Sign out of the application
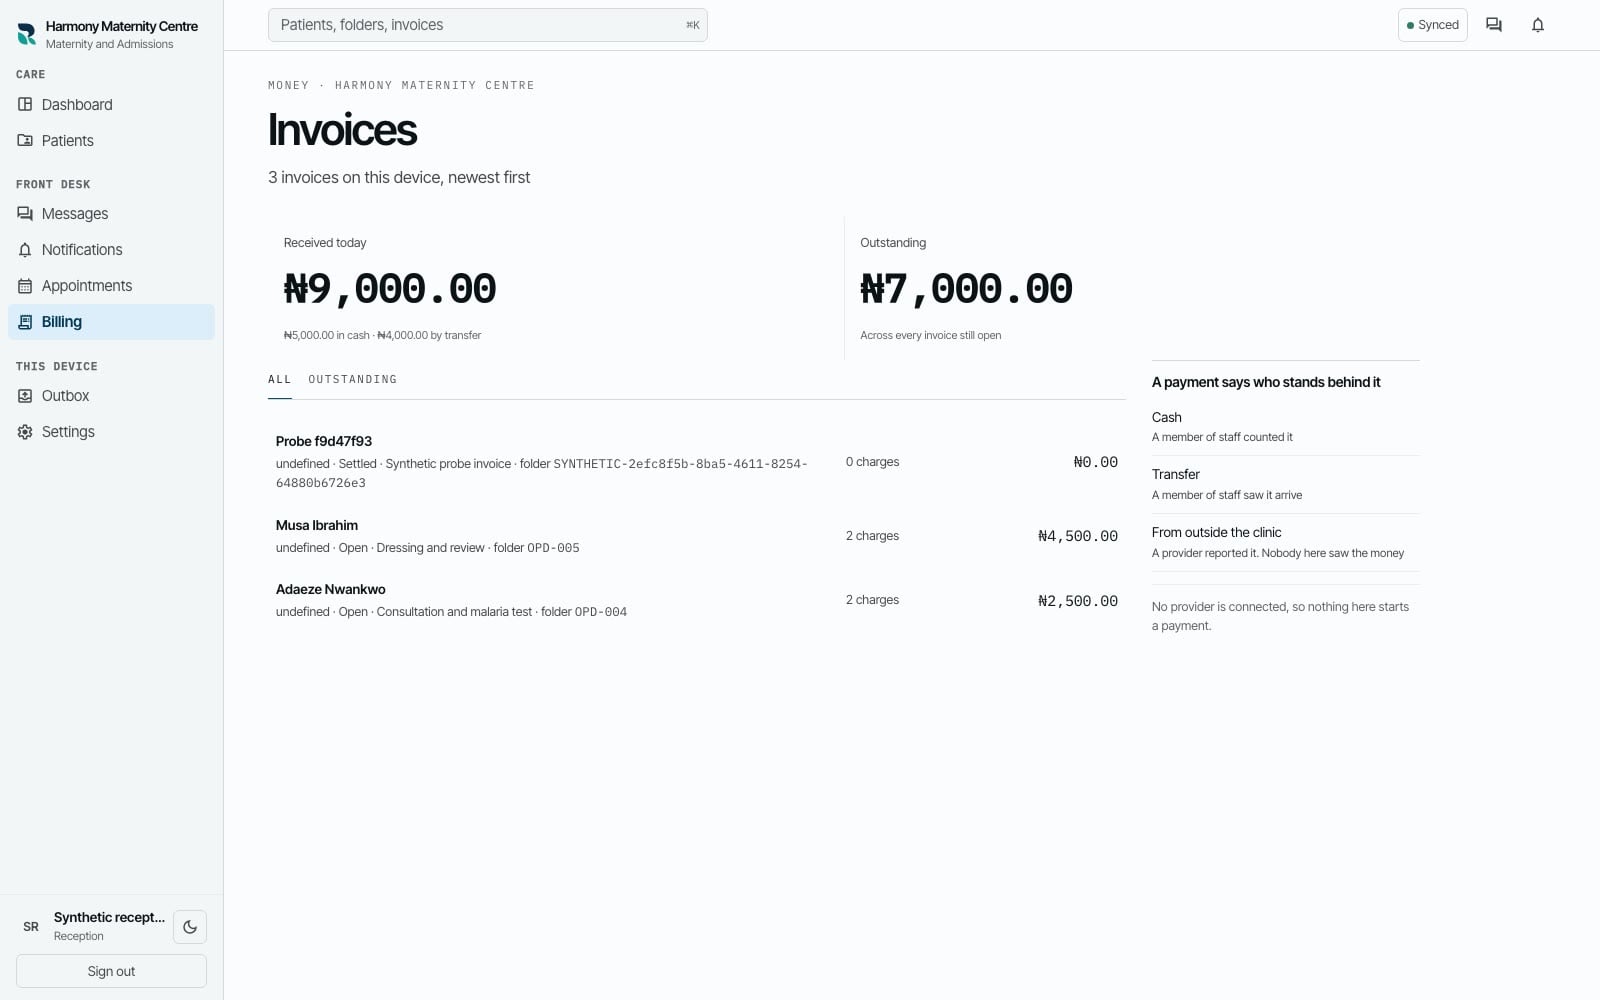This screenshot has height=1000, width=1600. (x=111, y=971)
